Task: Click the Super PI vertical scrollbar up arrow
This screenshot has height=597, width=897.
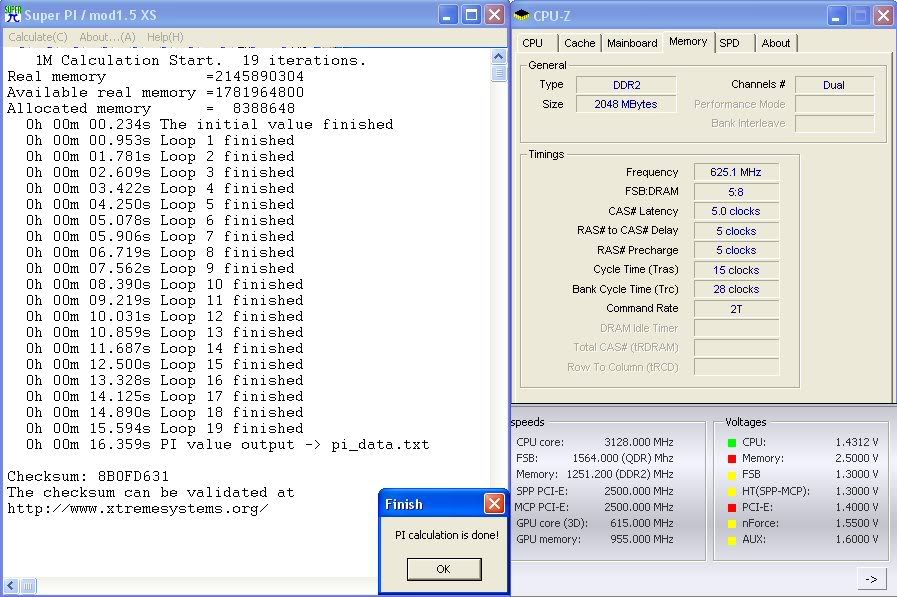Action: (499, 57)
